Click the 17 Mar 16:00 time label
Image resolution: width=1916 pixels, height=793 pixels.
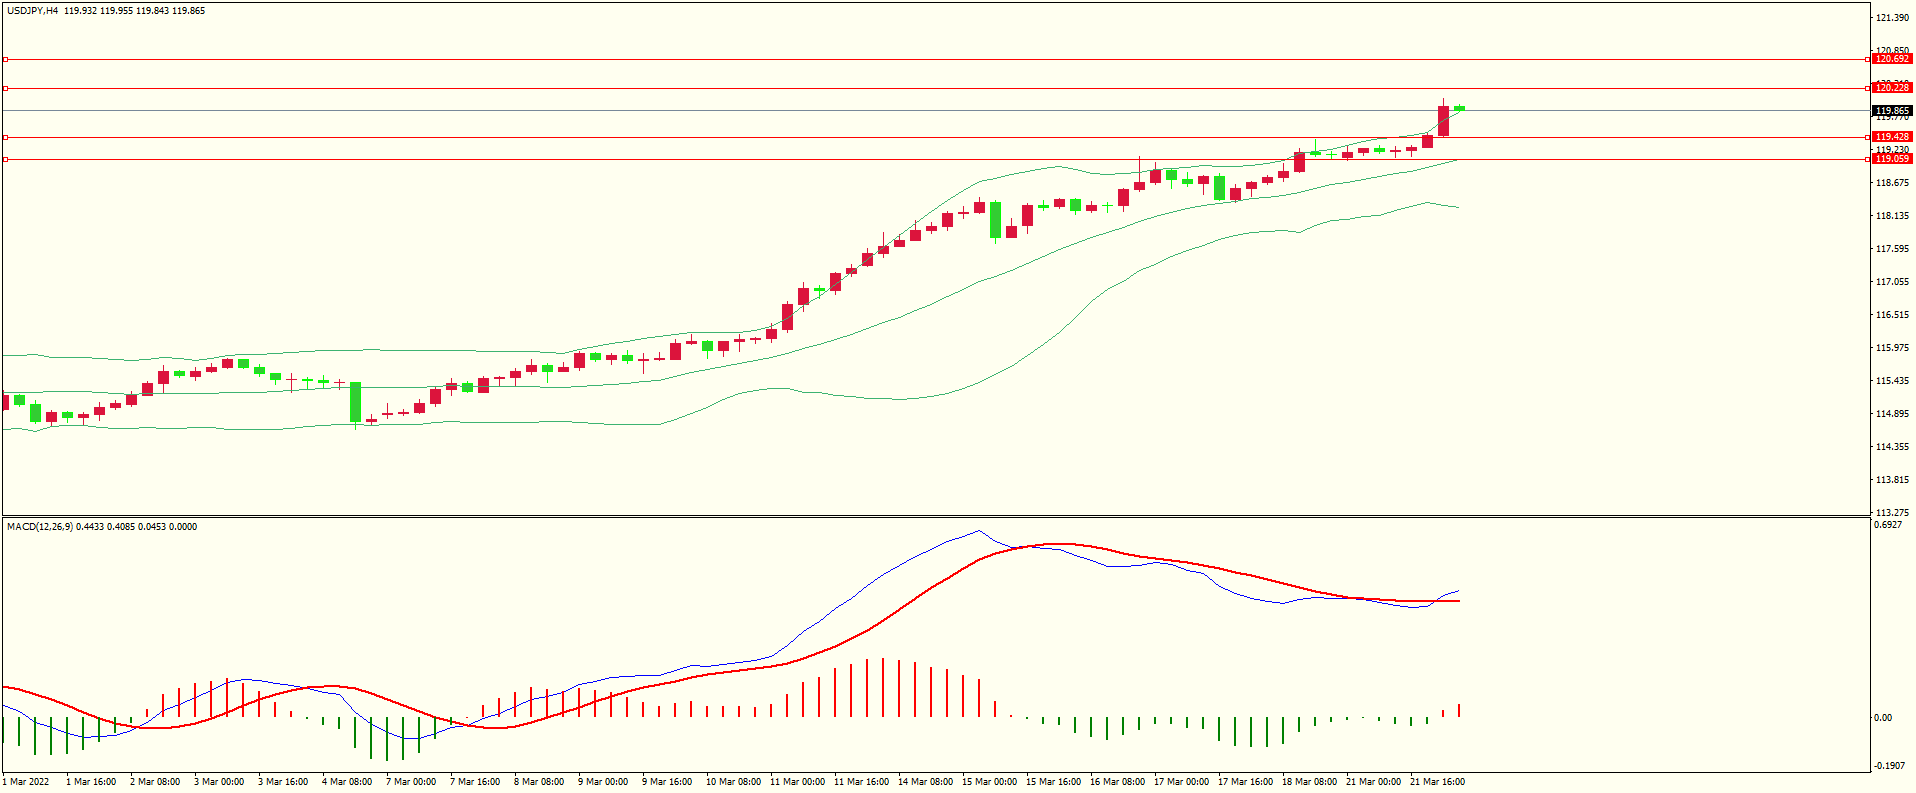(1245, 782)
